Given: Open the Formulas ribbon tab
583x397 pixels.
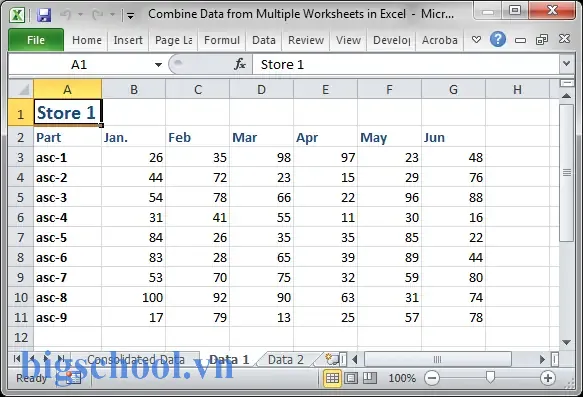Looking at the screenshot, I should pyautogui.click(x=222, y=40).
